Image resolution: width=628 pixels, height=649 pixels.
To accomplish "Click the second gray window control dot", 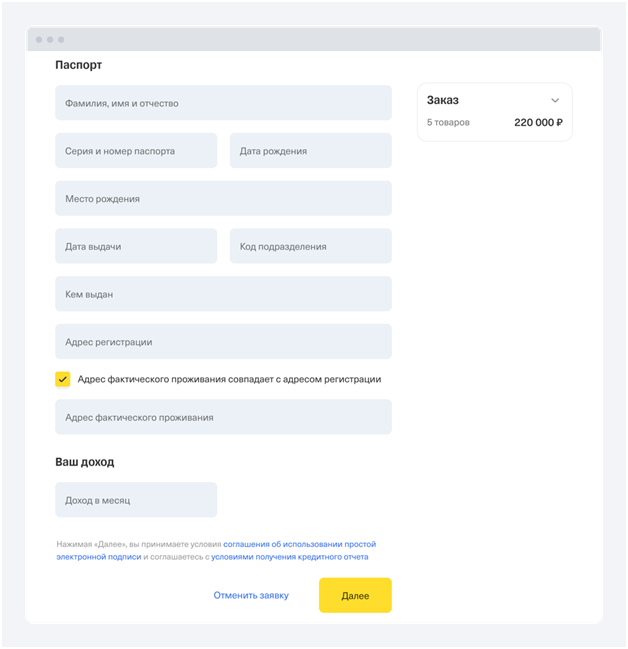I will tap(50, 40).
